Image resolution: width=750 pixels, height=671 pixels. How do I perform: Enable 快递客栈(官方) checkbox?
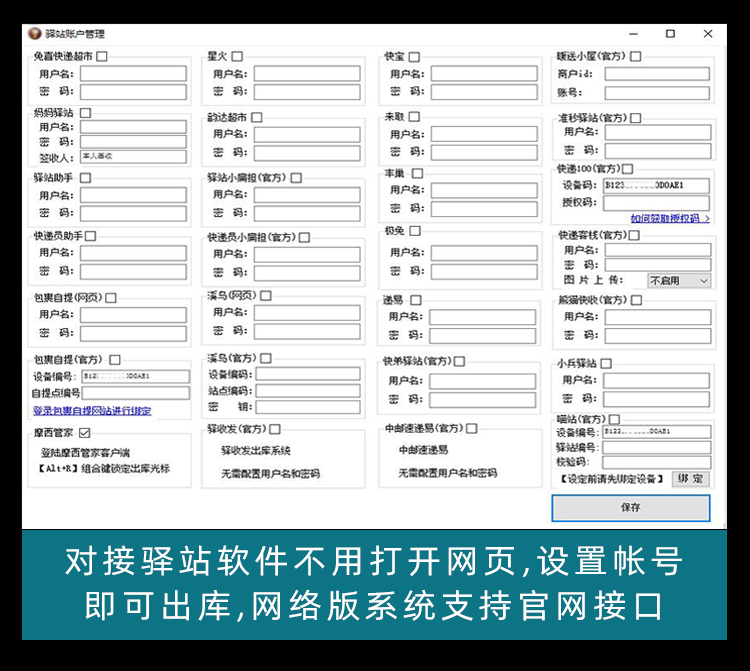pos(634,235)
